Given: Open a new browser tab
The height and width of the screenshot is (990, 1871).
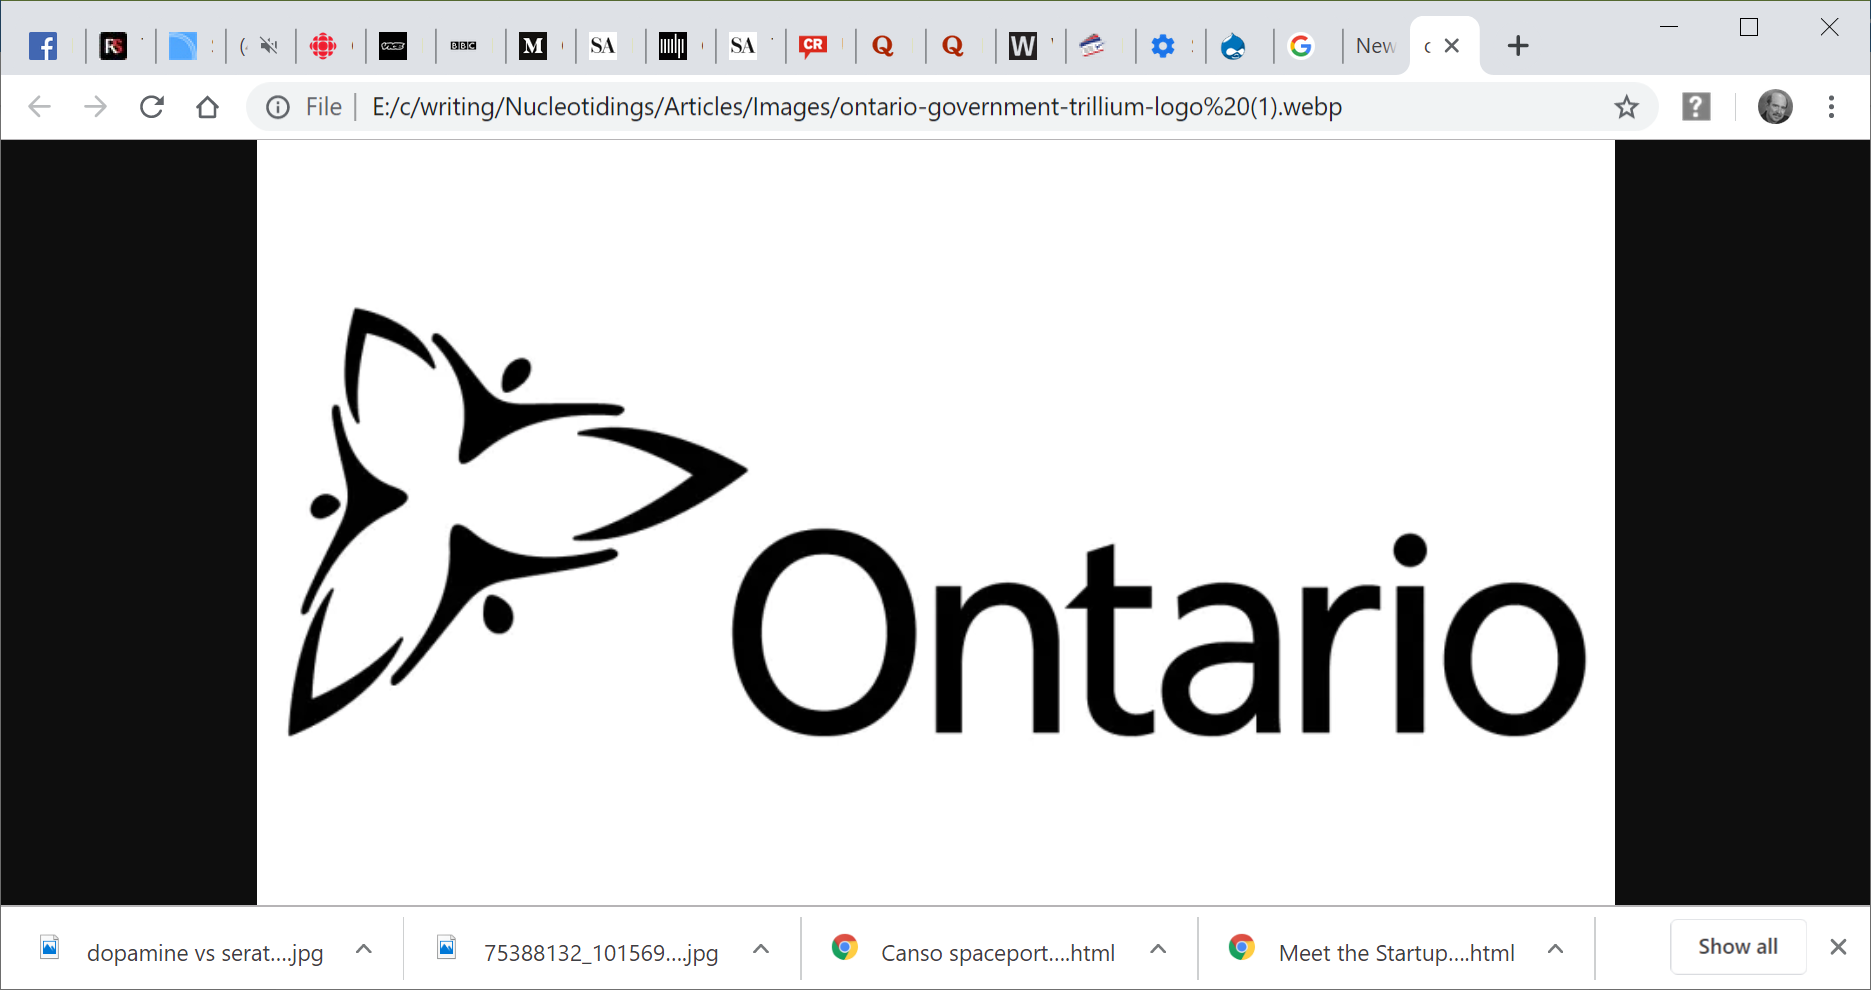Looking at the screenshot, I should 1518,46.
